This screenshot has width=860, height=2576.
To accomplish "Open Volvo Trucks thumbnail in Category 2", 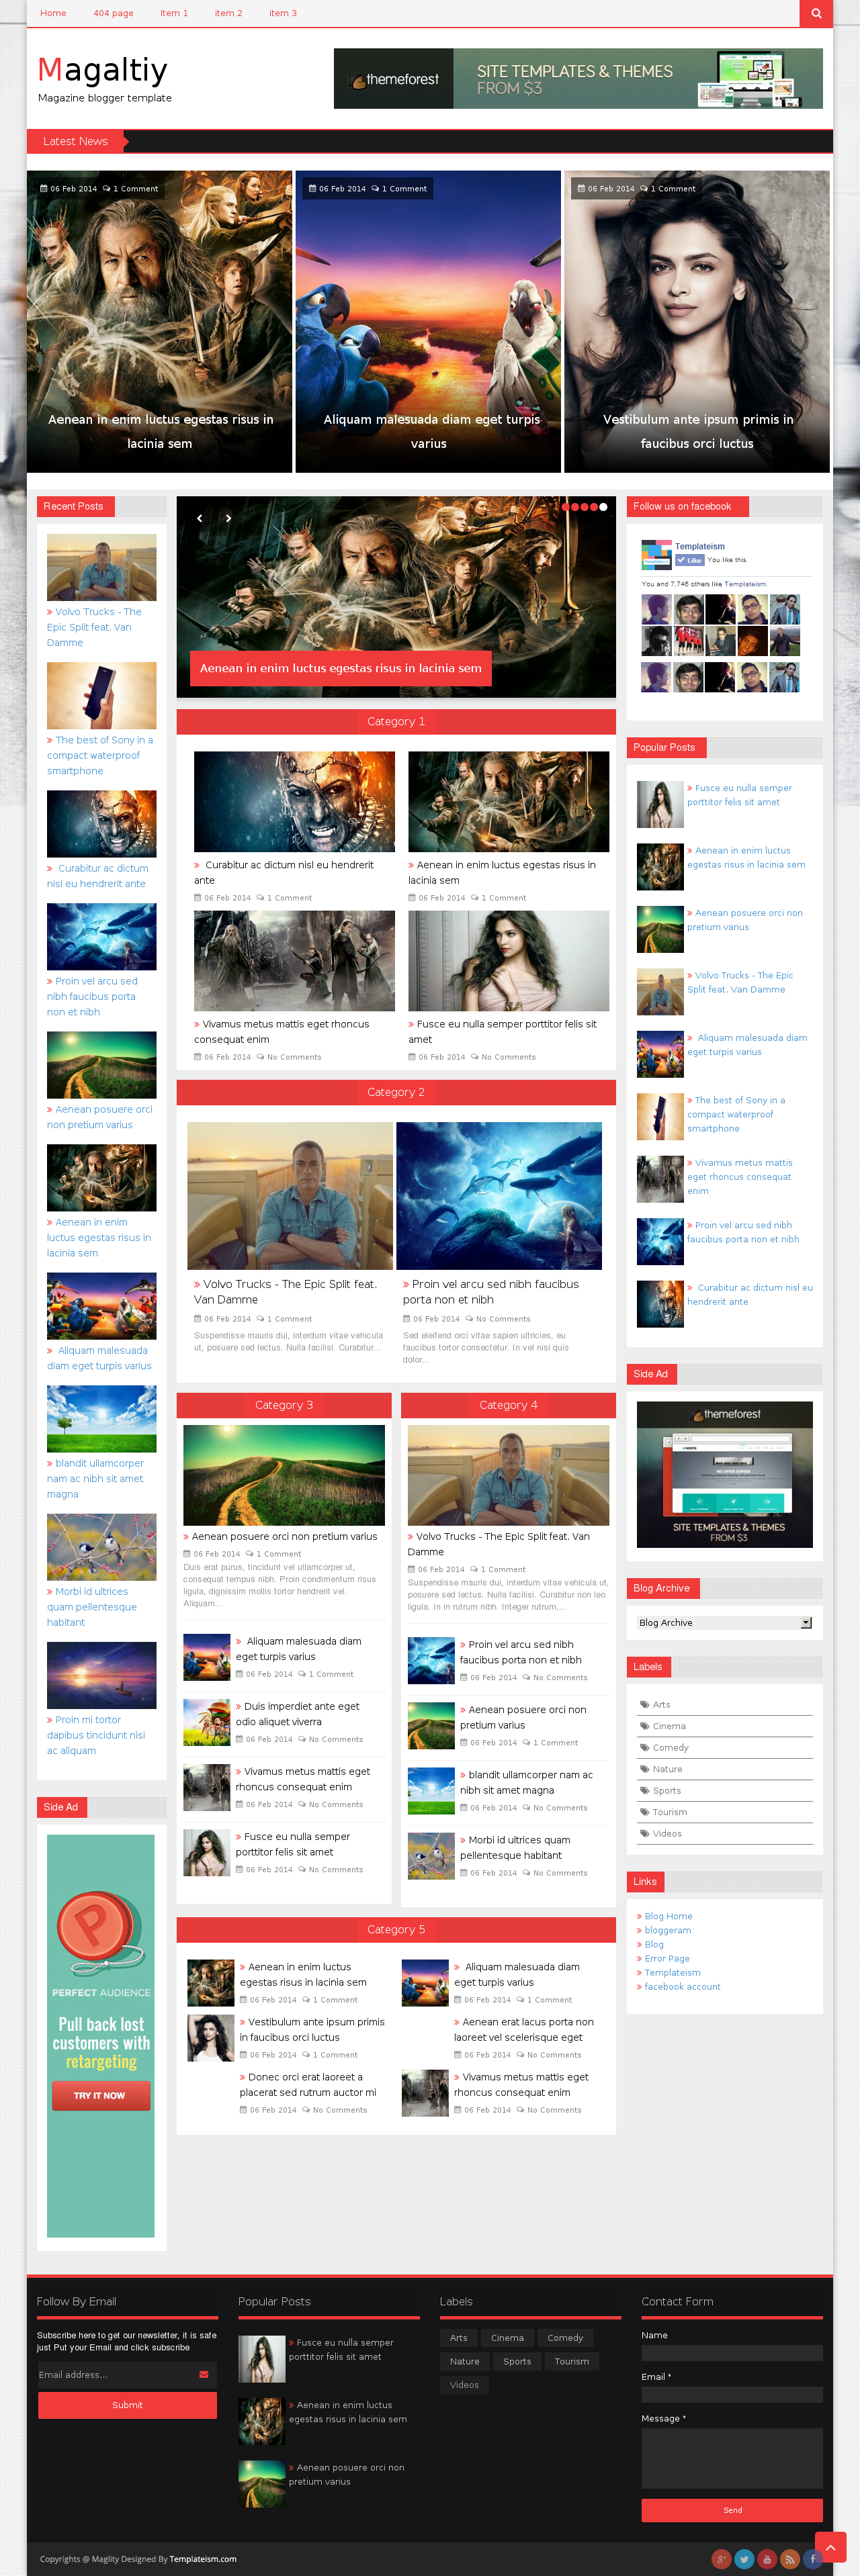I will (290, 1195).
